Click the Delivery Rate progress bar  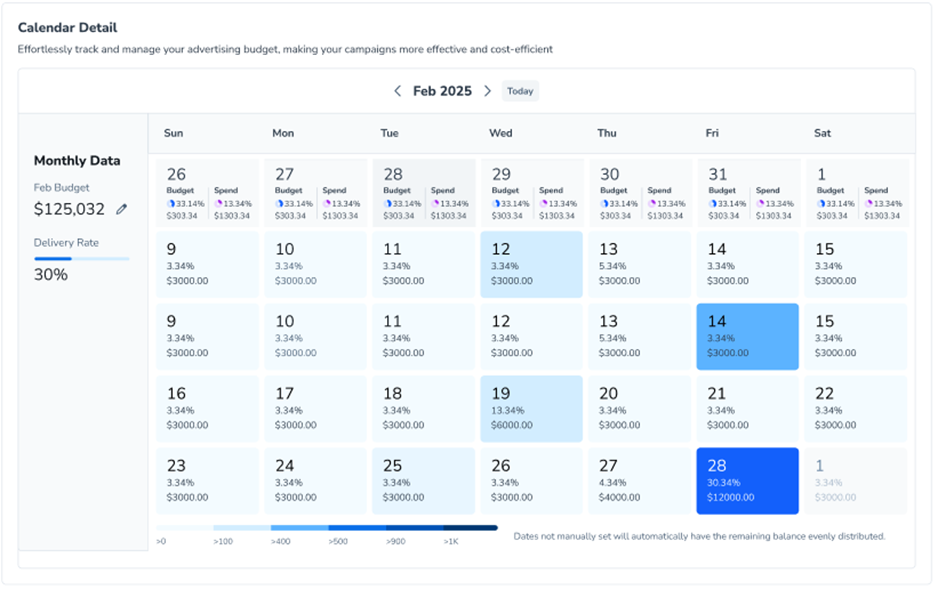(x=81, y=259)
